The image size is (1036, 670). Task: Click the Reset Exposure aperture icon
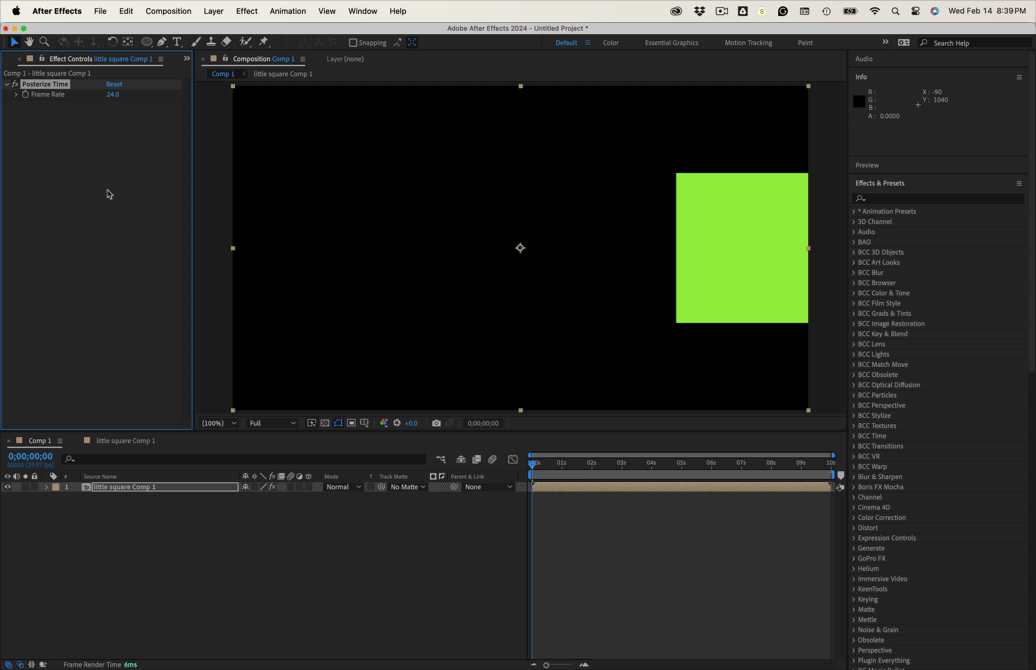pyautogui.click(x=397, y=423)
